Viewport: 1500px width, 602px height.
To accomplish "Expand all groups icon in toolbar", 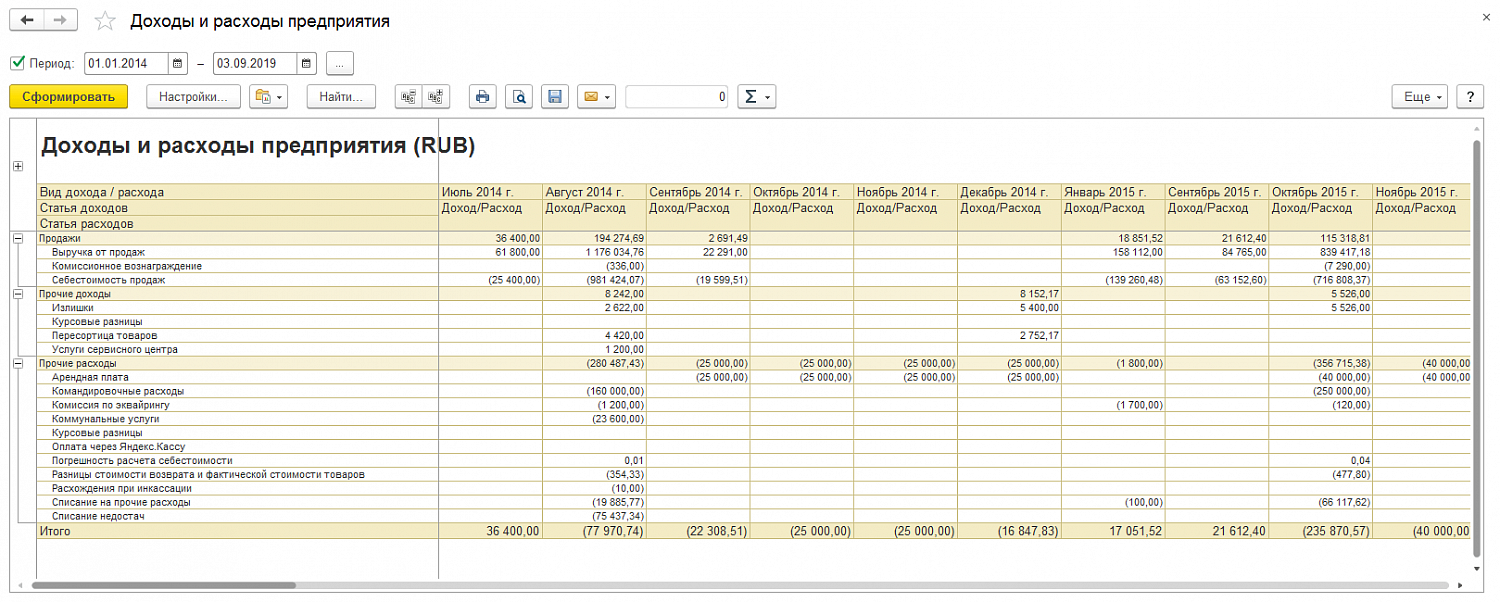I will click(436, 97).
